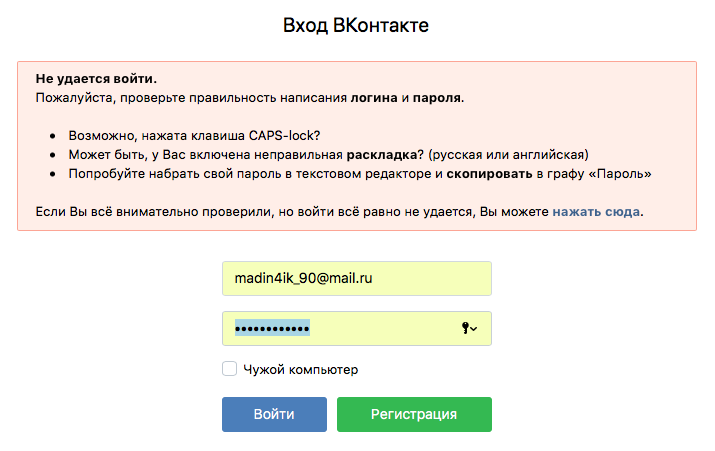Click the "Попробуйте набрать свой пароль" hint
This screenshot has width=715, height=451.
coord(250,174)
